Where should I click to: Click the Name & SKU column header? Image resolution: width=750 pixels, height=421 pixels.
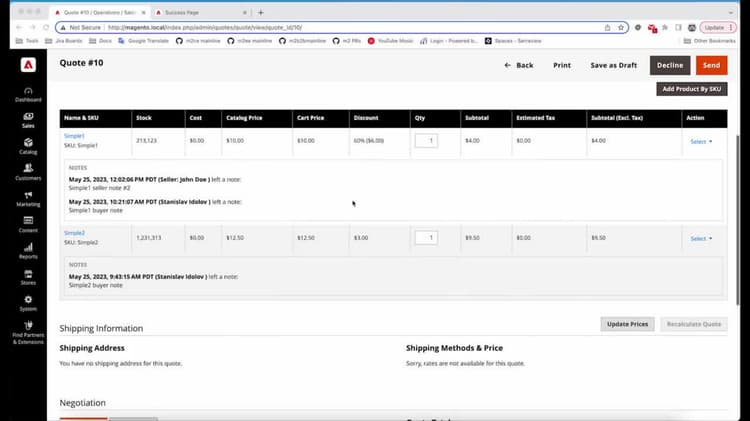(81, 118)
